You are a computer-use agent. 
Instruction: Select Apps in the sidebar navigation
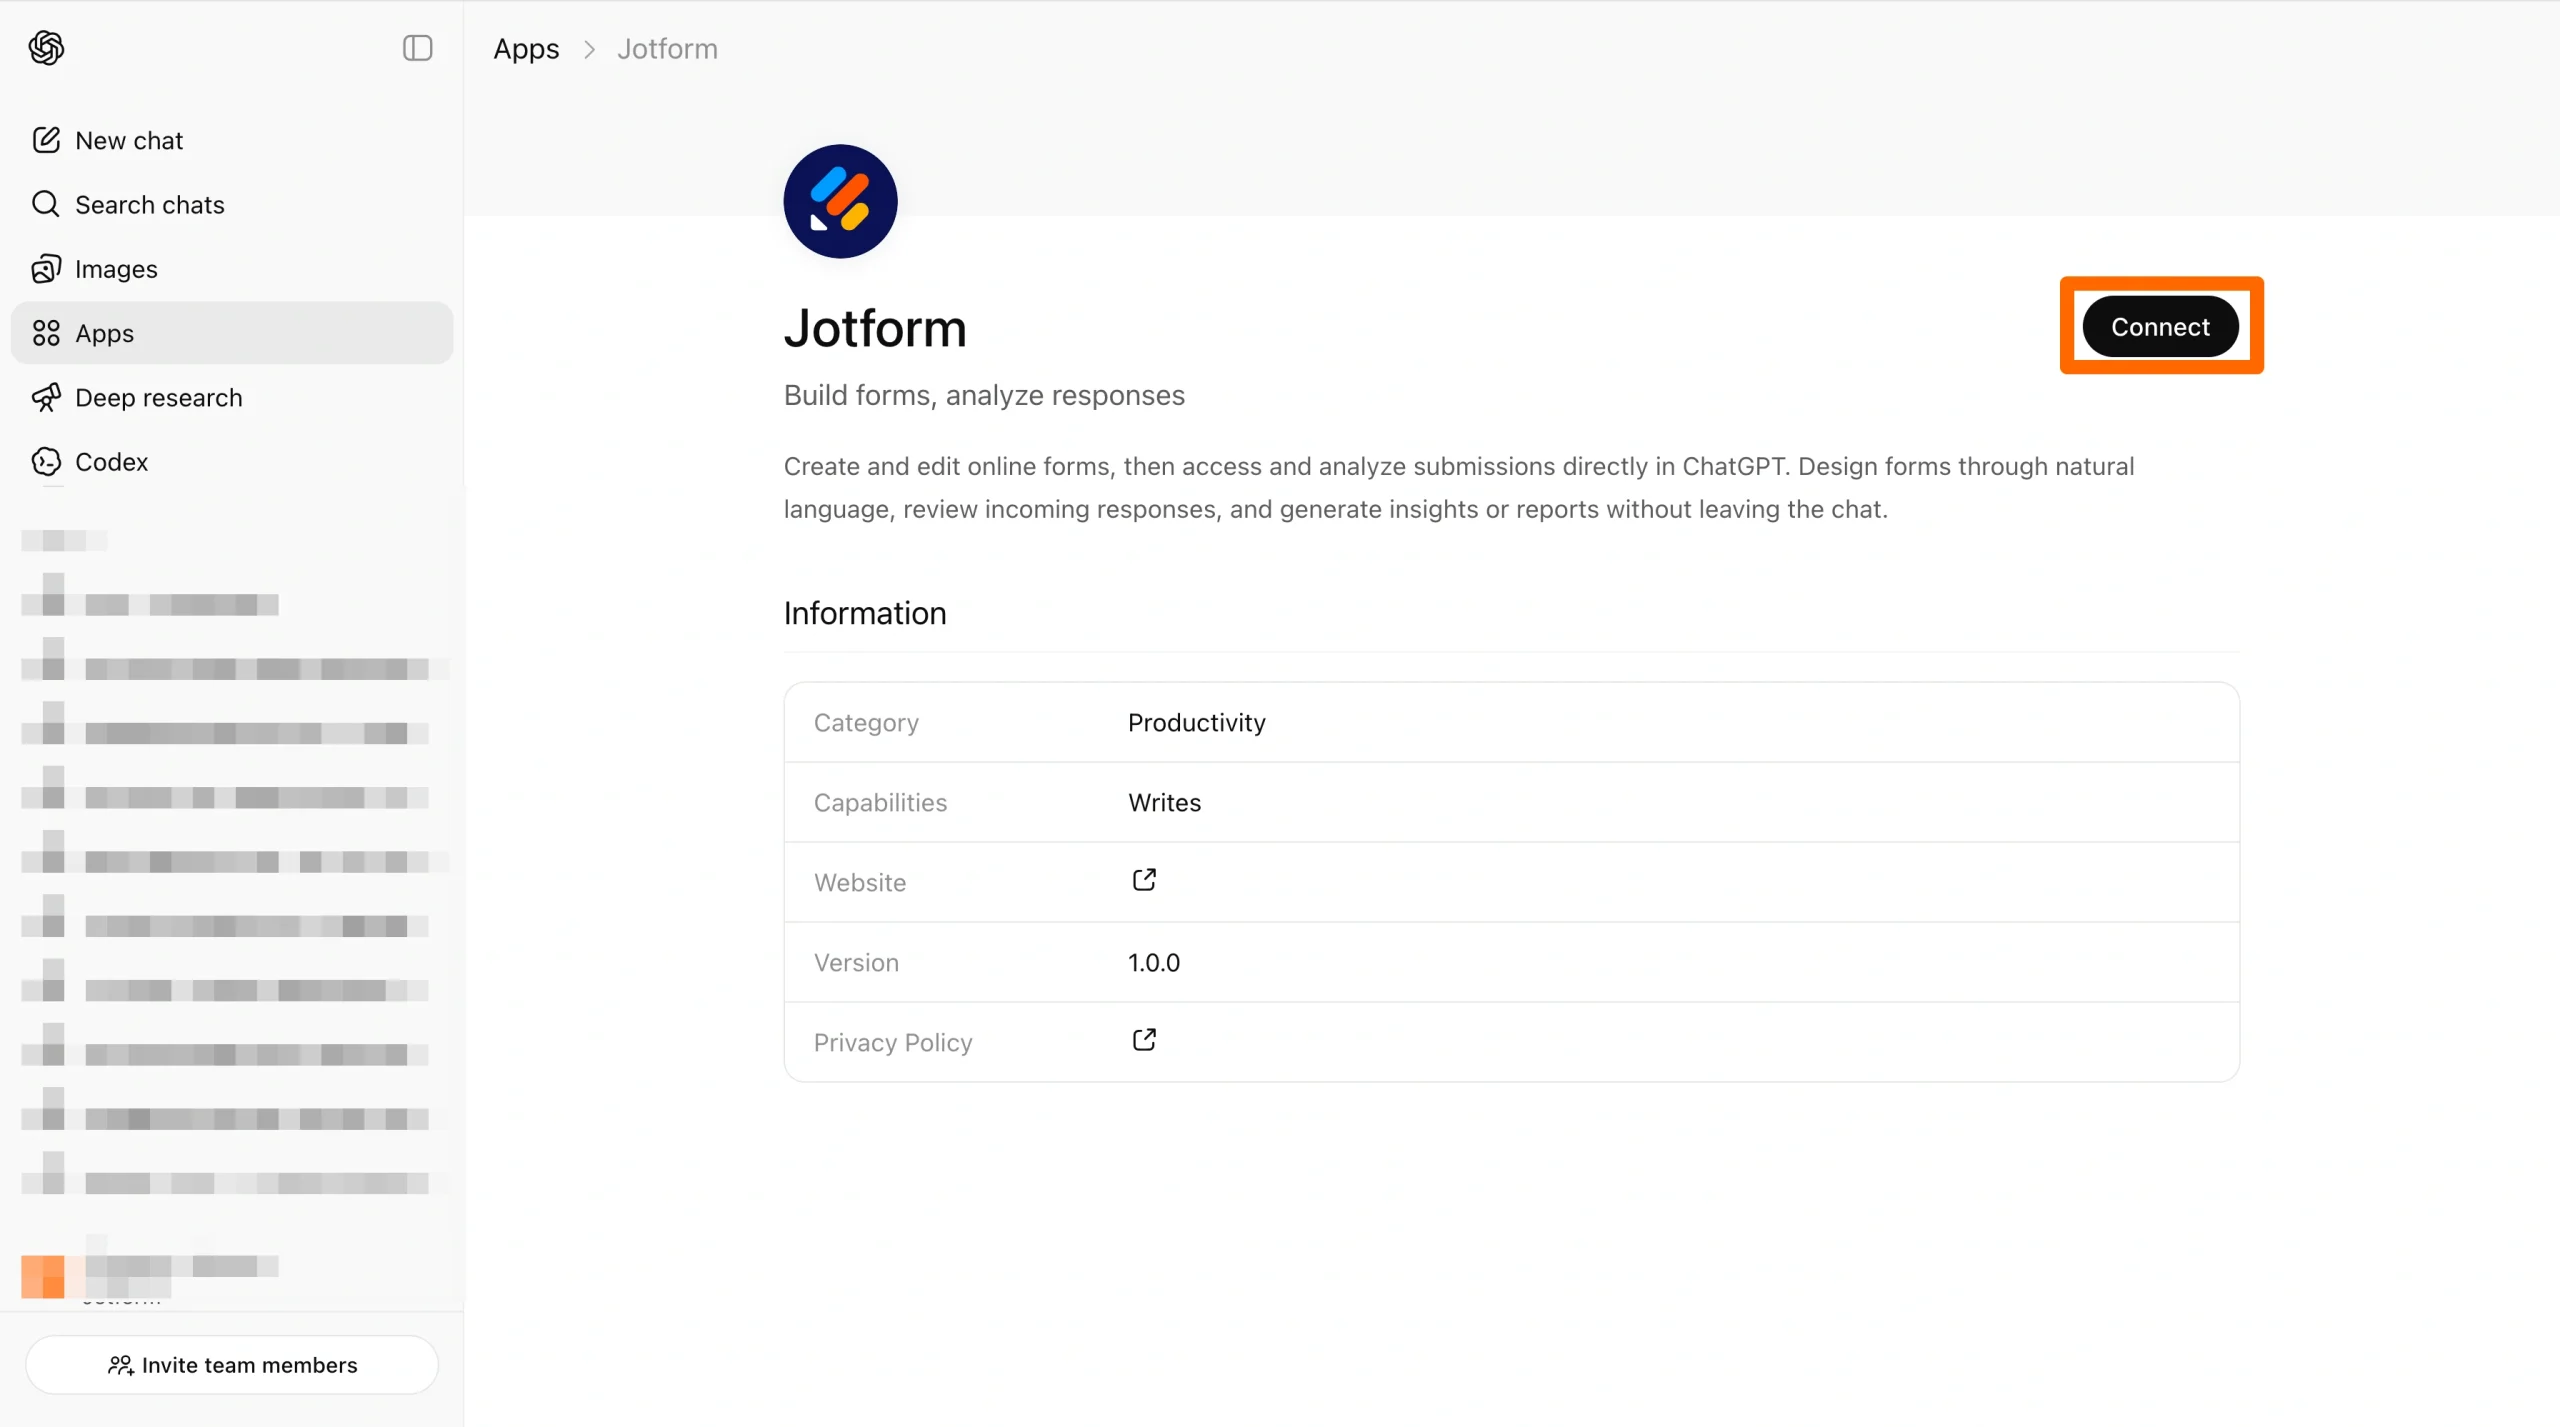click(x=104, y=332)
